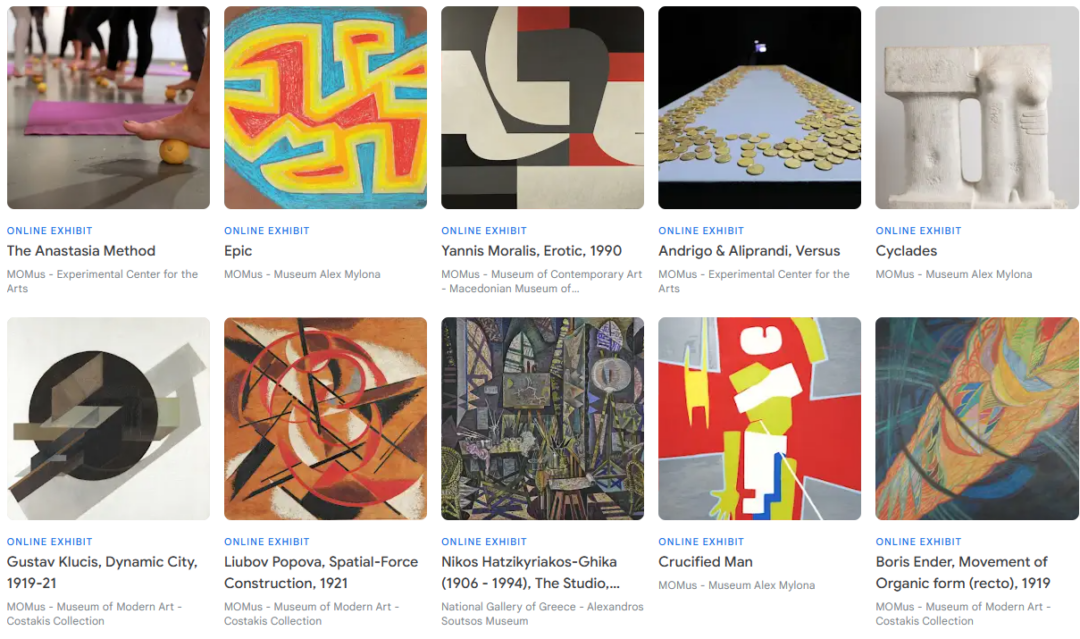This screenshot has height=639, width=1080.
Task: Open Boris Ender, Movement of Organic form image
Action: tap(977, 419)
